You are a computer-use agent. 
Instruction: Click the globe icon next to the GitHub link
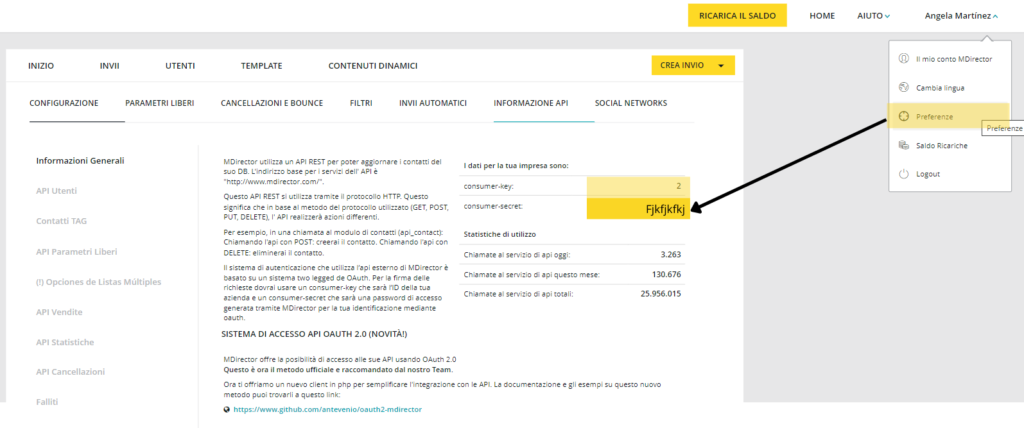227,410
